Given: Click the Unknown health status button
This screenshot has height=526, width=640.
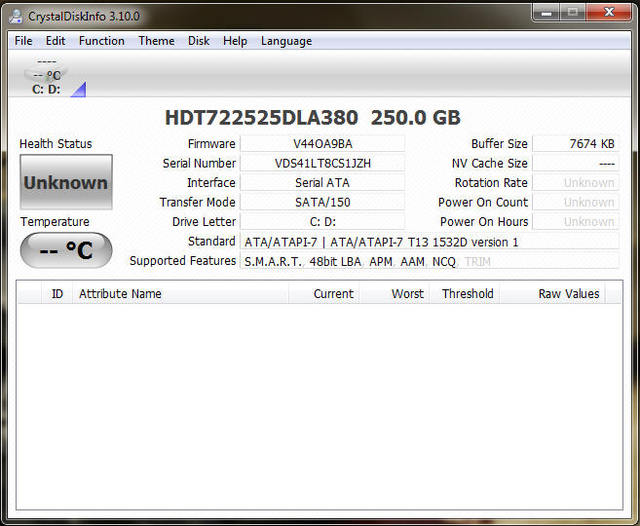Looking at the screenshot, I should tap(66, 182).
